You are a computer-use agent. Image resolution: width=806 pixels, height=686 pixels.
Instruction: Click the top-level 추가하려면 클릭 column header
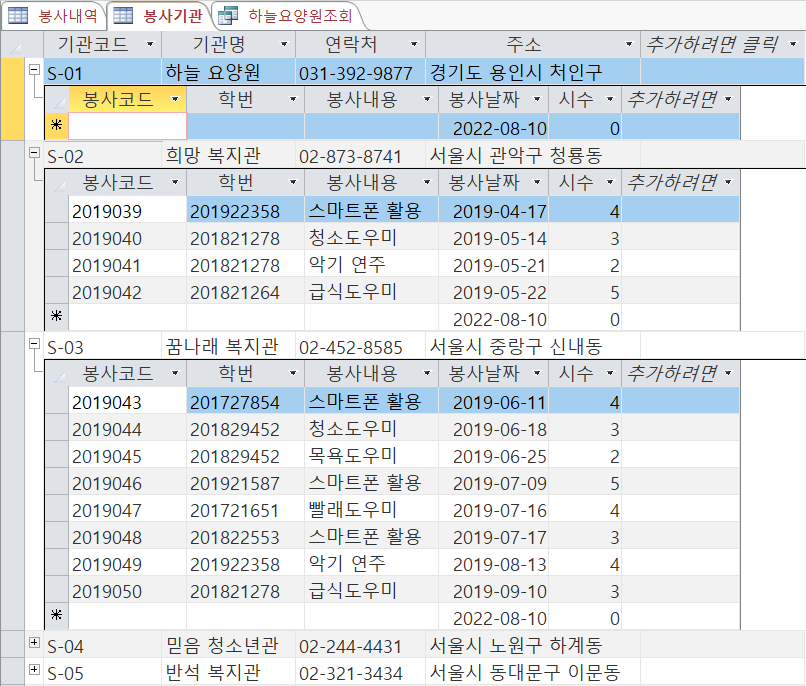(x=714, y=45)
